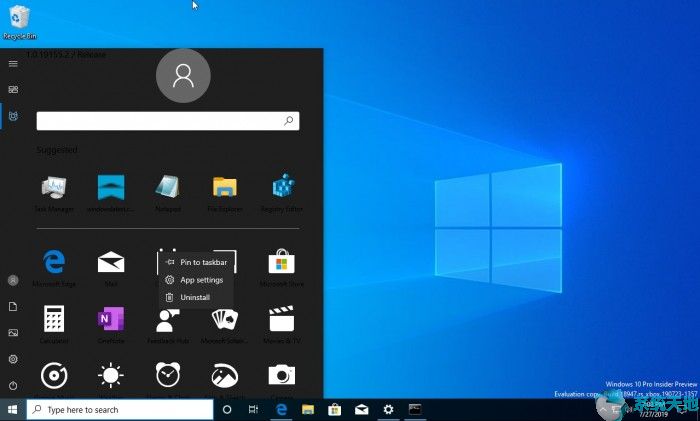
Task: Launch the Calculator app
Action: click(54, 318)
